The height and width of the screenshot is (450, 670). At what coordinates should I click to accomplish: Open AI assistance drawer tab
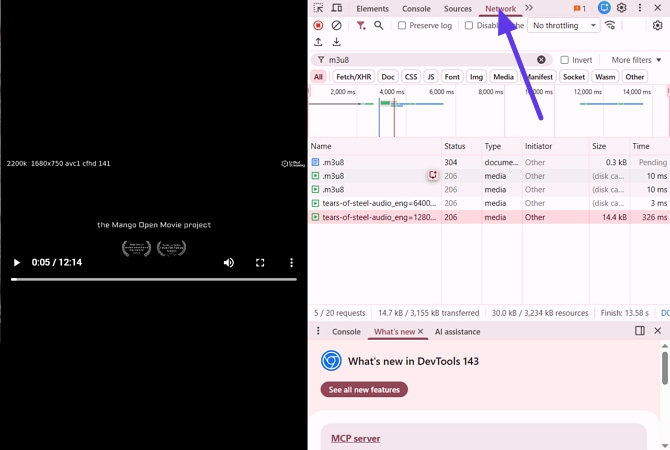(457, 332)
